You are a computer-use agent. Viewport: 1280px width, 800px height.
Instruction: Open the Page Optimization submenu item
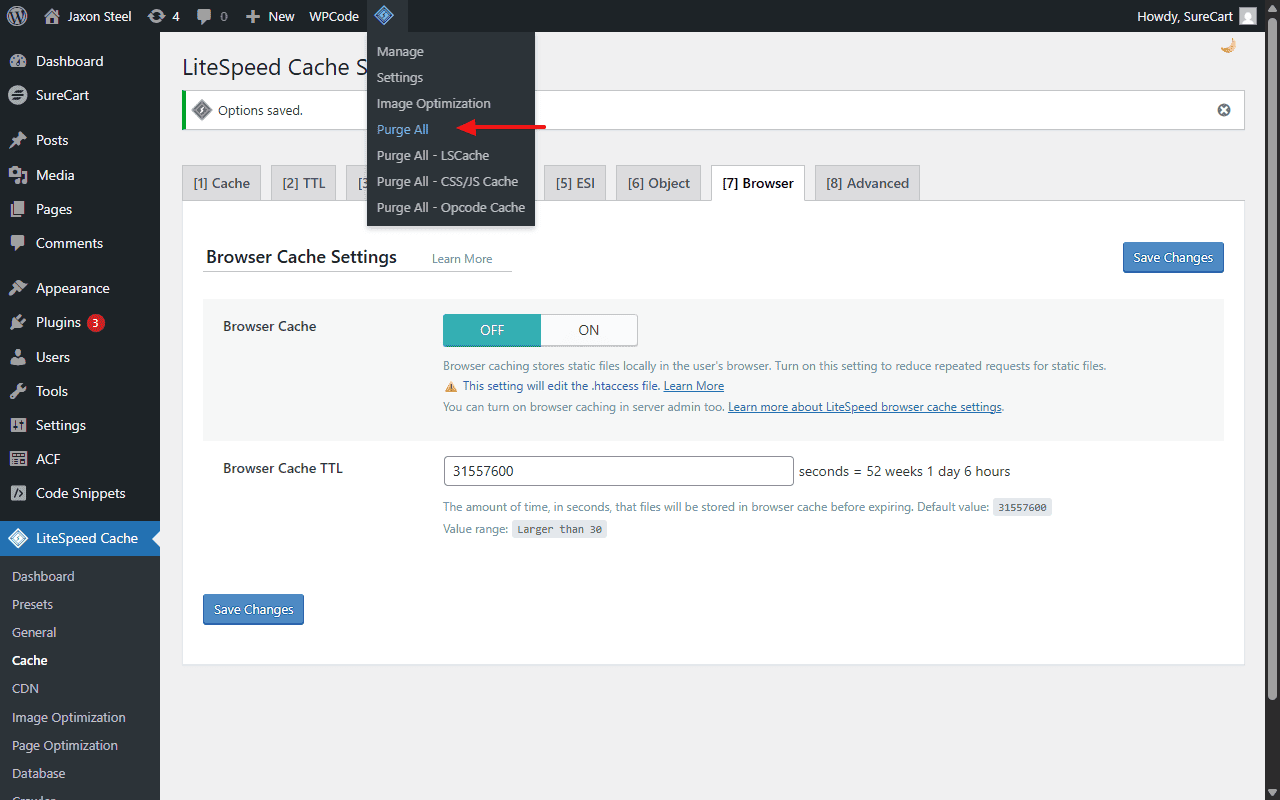(x=65, y=745)
